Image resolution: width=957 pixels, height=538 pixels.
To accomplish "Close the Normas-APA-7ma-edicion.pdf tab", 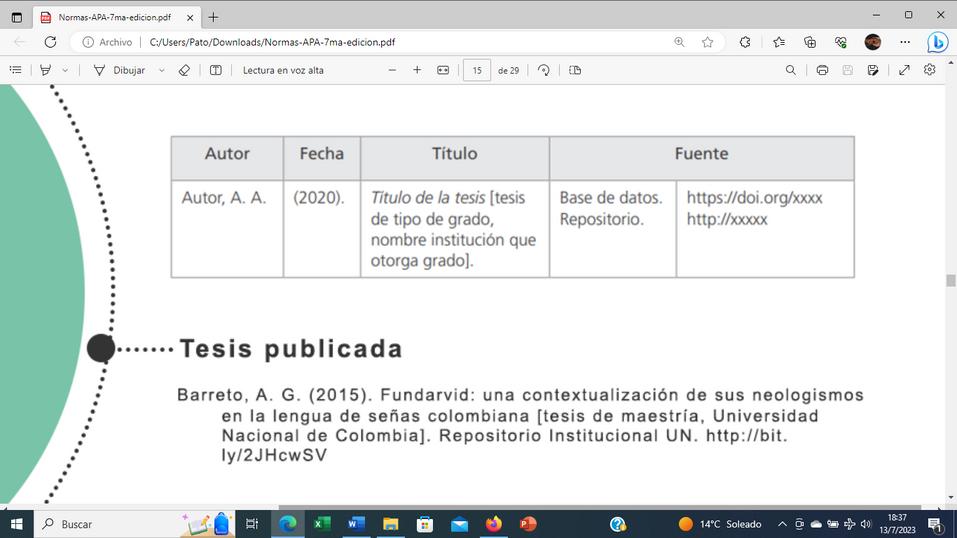I will coord(190,18).
